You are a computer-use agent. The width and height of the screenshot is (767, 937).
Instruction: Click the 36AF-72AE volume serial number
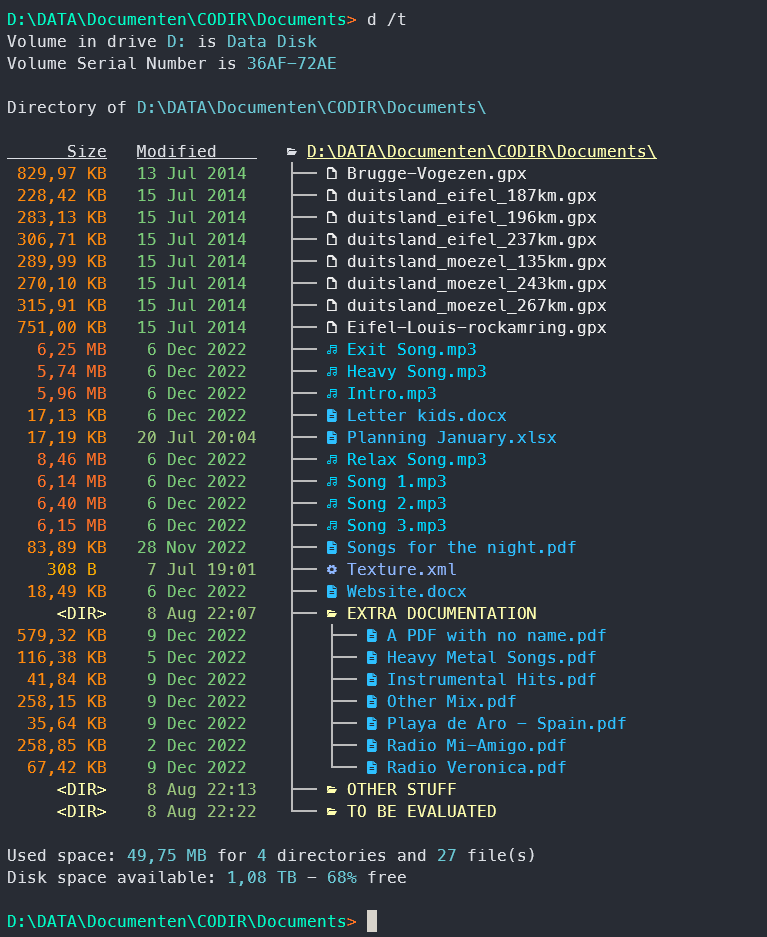[x=291, y=64]
